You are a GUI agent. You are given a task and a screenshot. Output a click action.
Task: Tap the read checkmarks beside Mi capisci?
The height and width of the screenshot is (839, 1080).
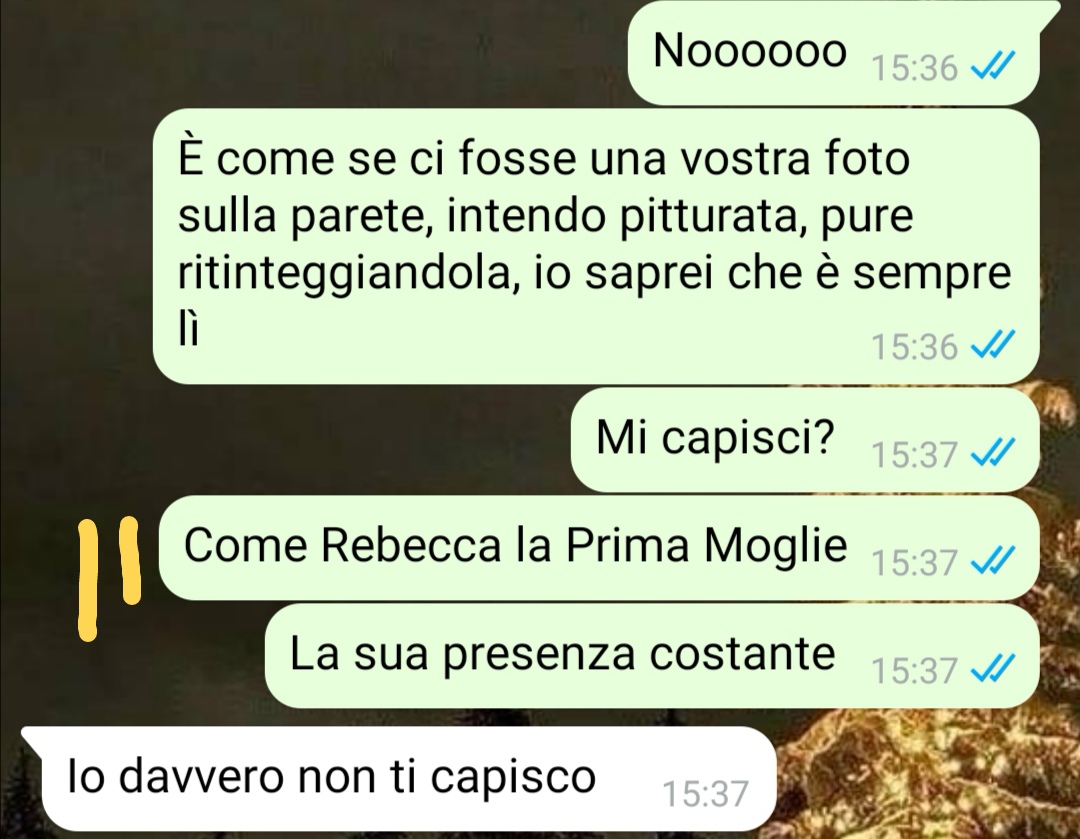(993, 453)
